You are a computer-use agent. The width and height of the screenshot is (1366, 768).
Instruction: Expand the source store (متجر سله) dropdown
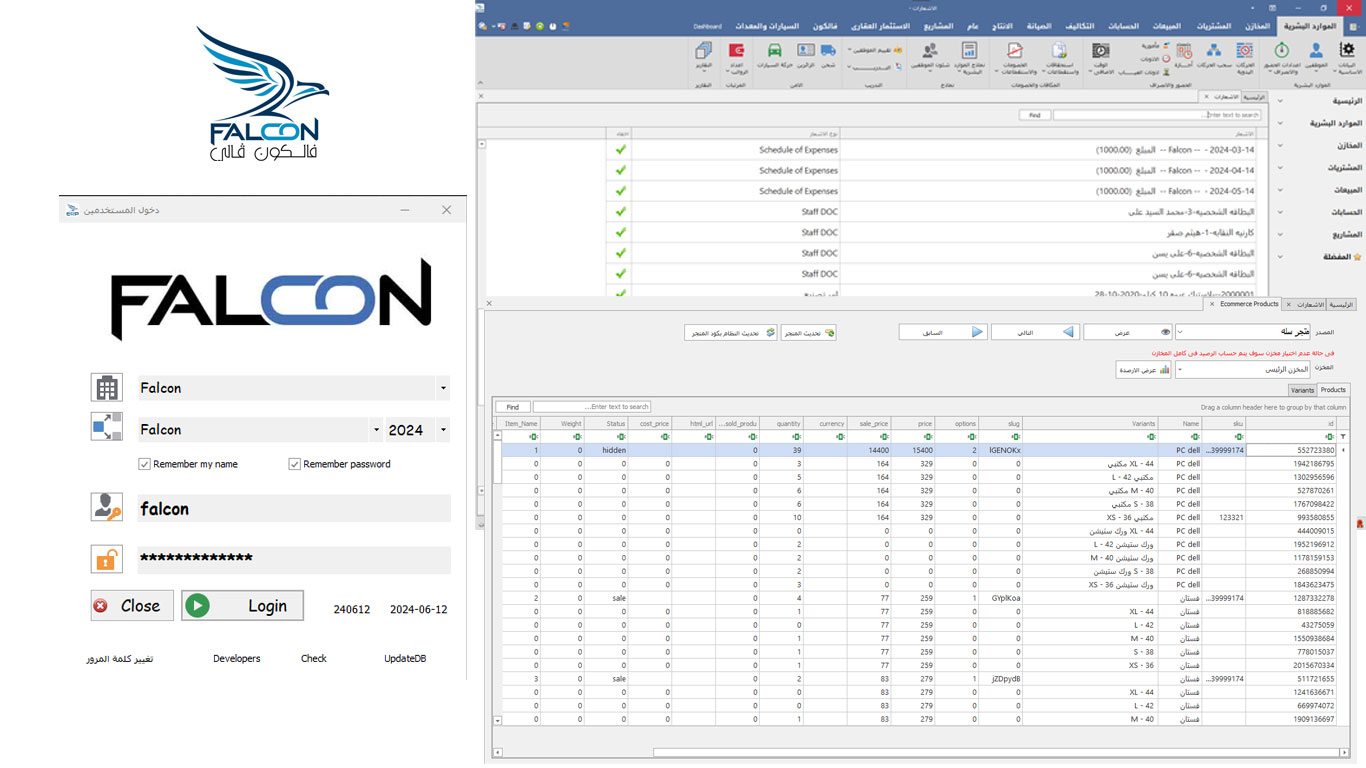(1180, 332)
